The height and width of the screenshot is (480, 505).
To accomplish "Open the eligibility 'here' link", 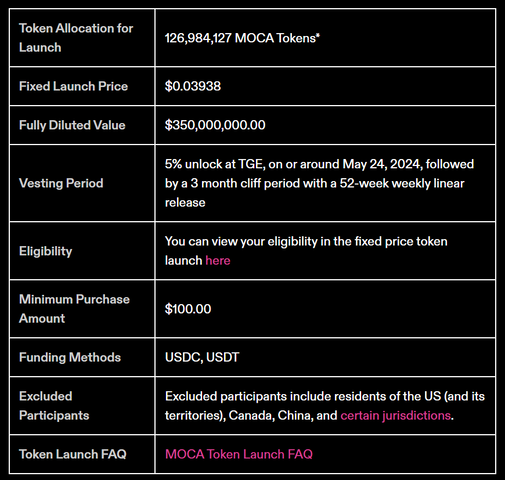I will [218, 260].
